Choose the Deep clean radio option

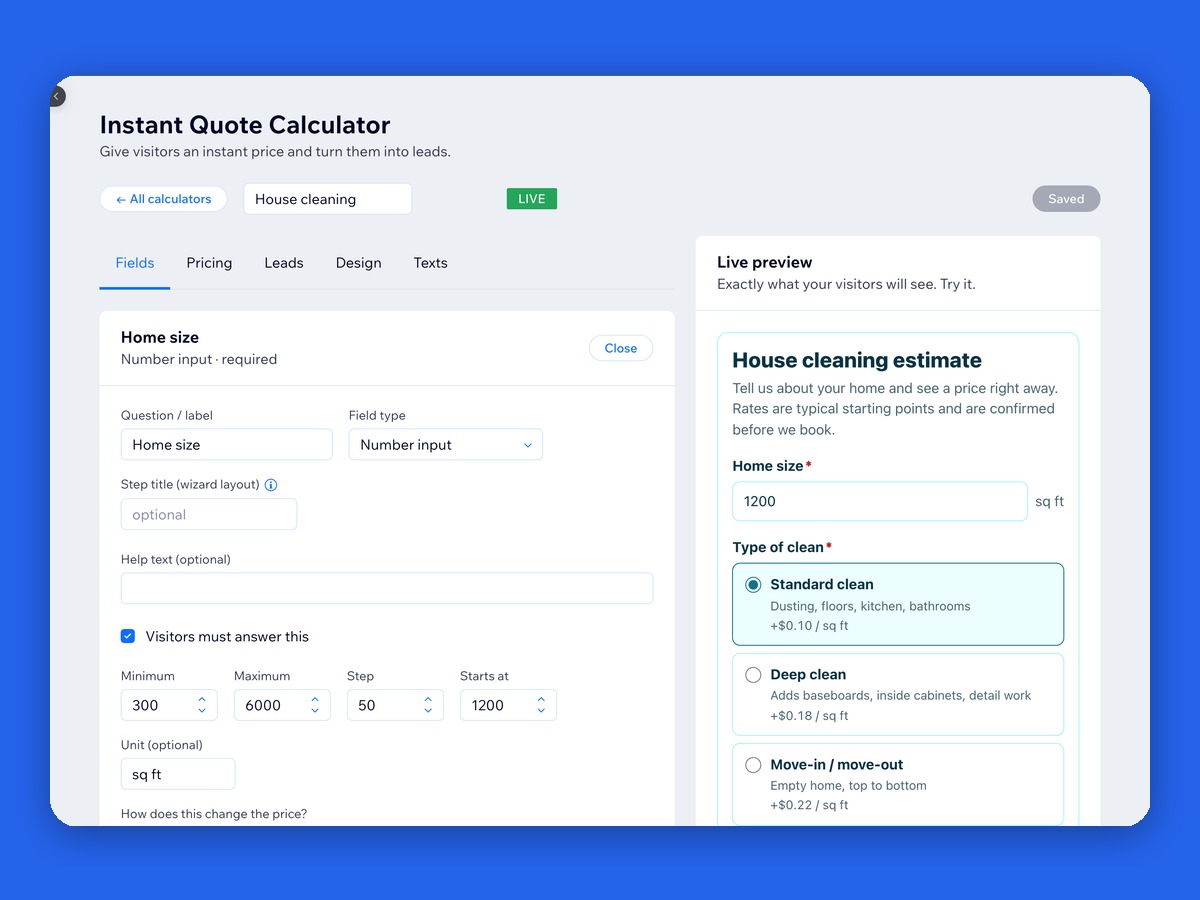[x=753, y=675]
